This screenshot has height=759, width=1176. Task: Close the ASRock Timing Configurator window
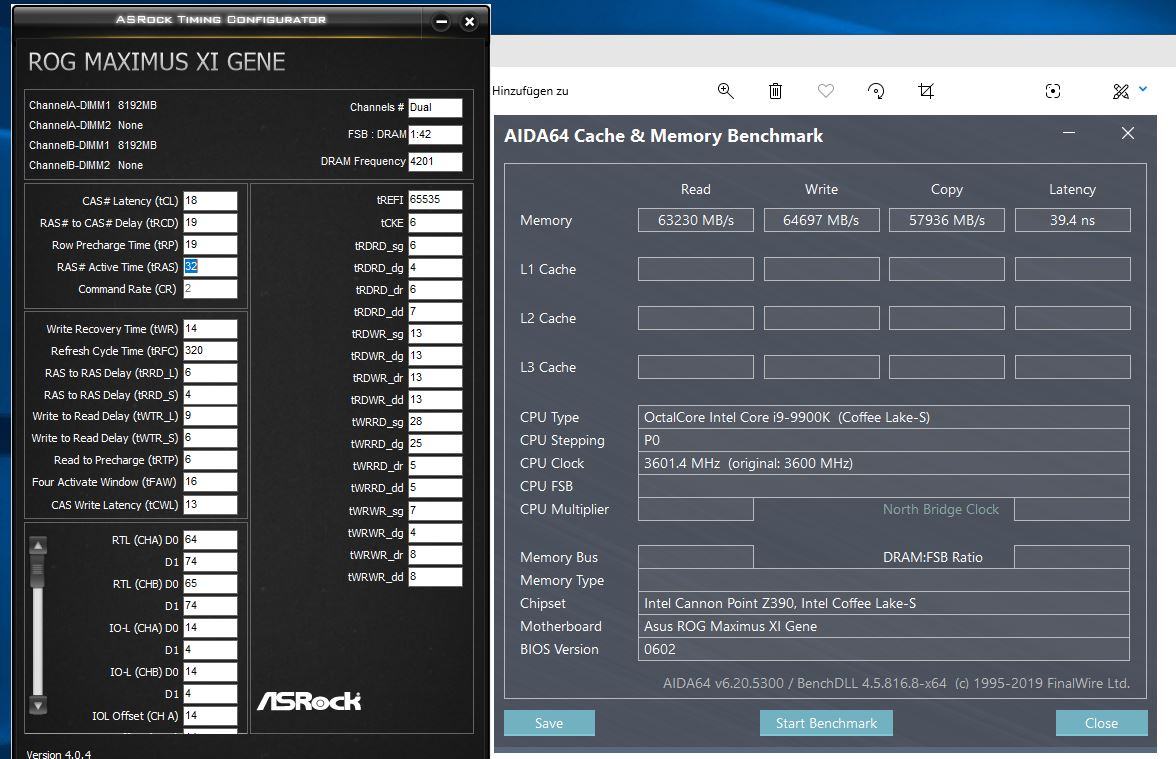click(470, 22)
